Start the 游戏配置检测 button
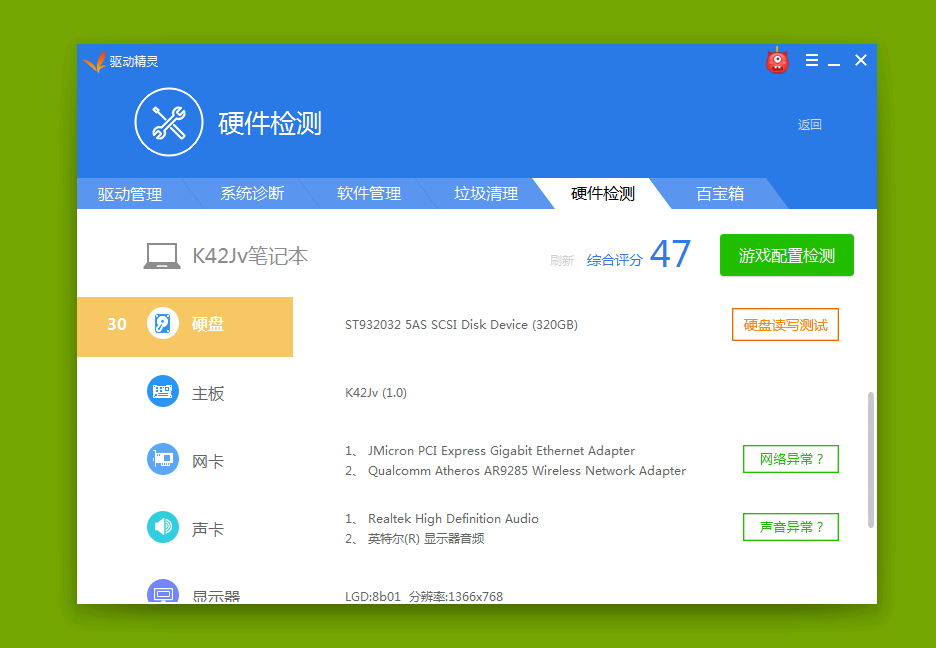The width and height of the screenshot is (936, 648). pos(787,255)
